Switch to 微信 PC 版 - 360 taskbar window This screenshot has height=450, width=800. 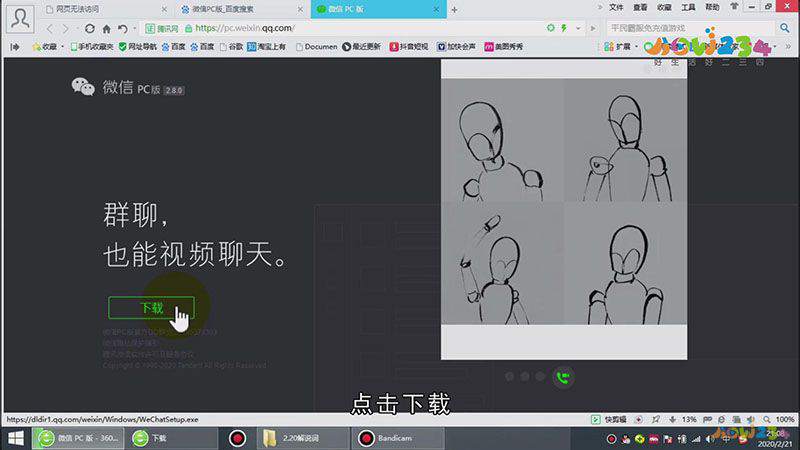78,438
